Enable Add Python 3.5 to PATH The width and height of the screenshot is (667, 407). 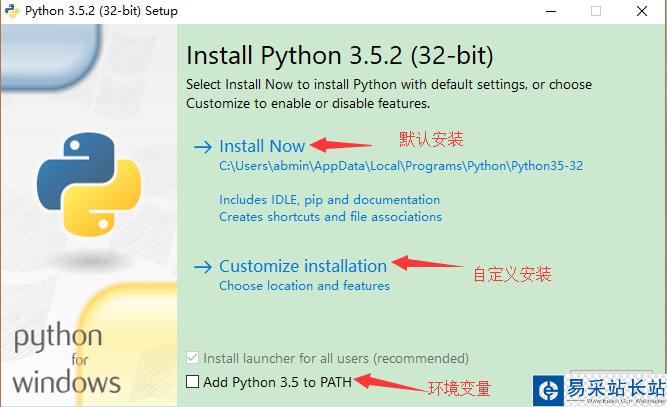pyautogui.click(x=193, y=381)
